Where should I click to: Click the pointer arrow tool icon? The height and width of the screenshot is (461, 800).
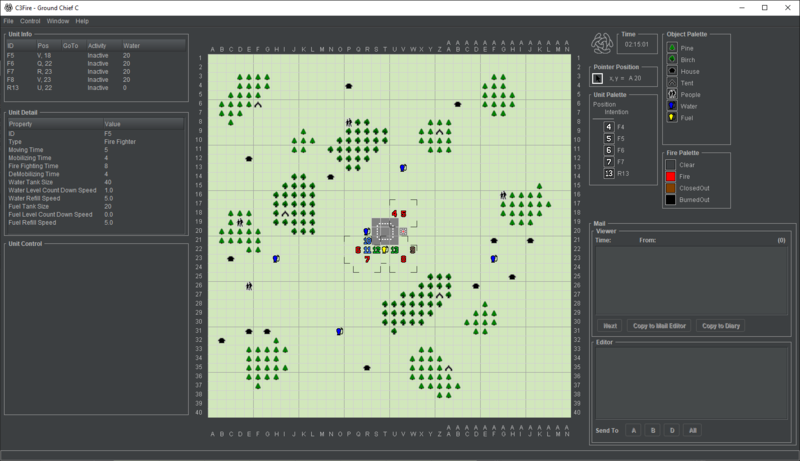click(x=597, y=77)
